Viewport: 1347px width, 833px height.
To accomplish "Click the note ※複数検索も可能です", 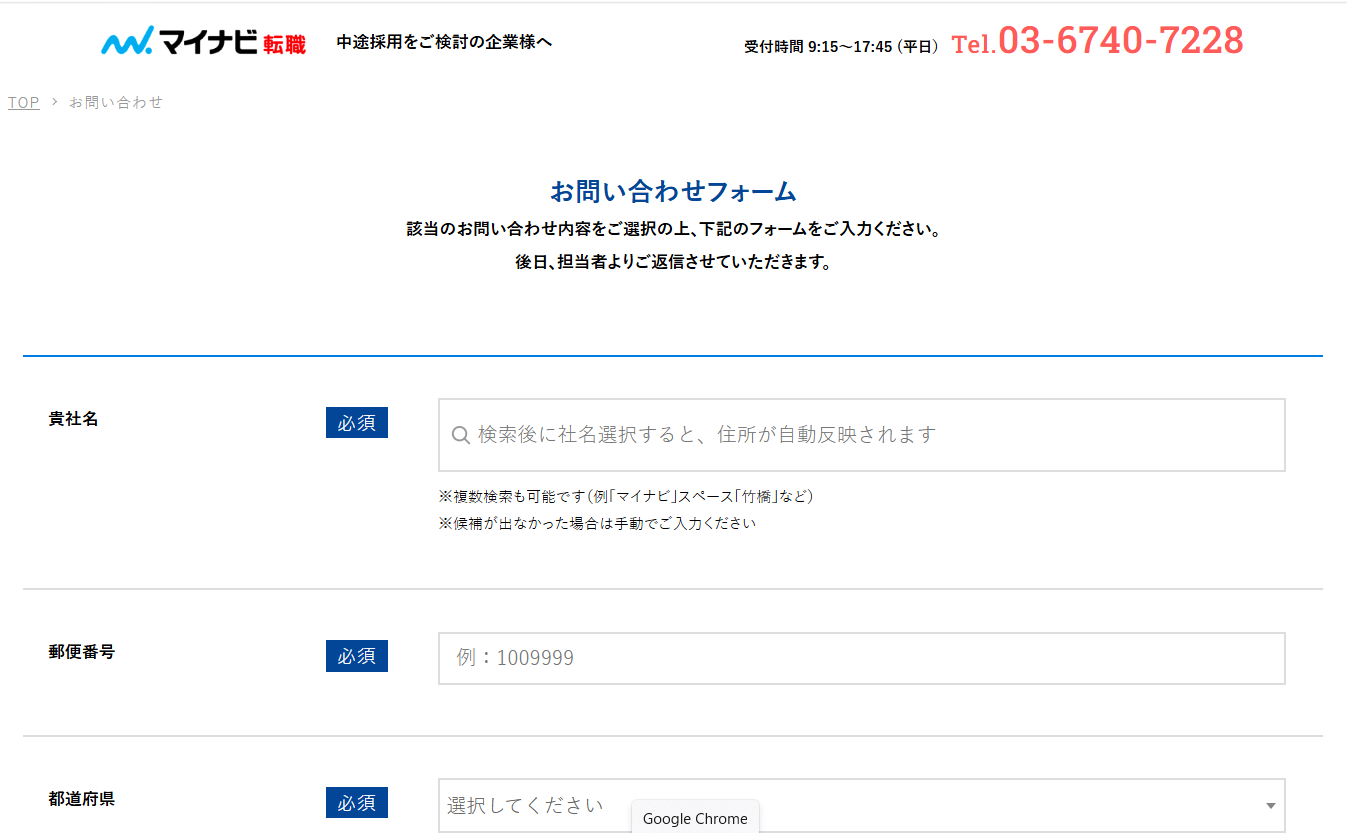I will click(626, 496).
